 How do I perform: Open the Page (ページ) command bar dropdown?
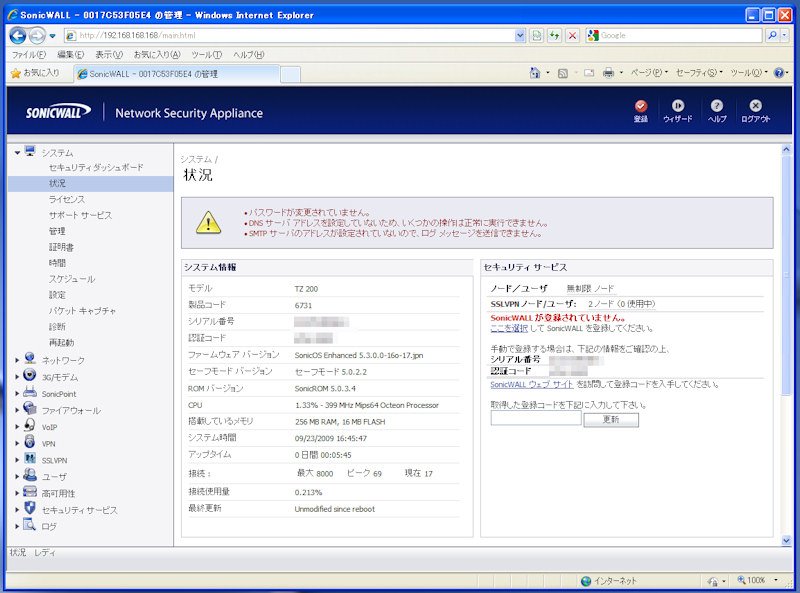(x=649, y=73)
